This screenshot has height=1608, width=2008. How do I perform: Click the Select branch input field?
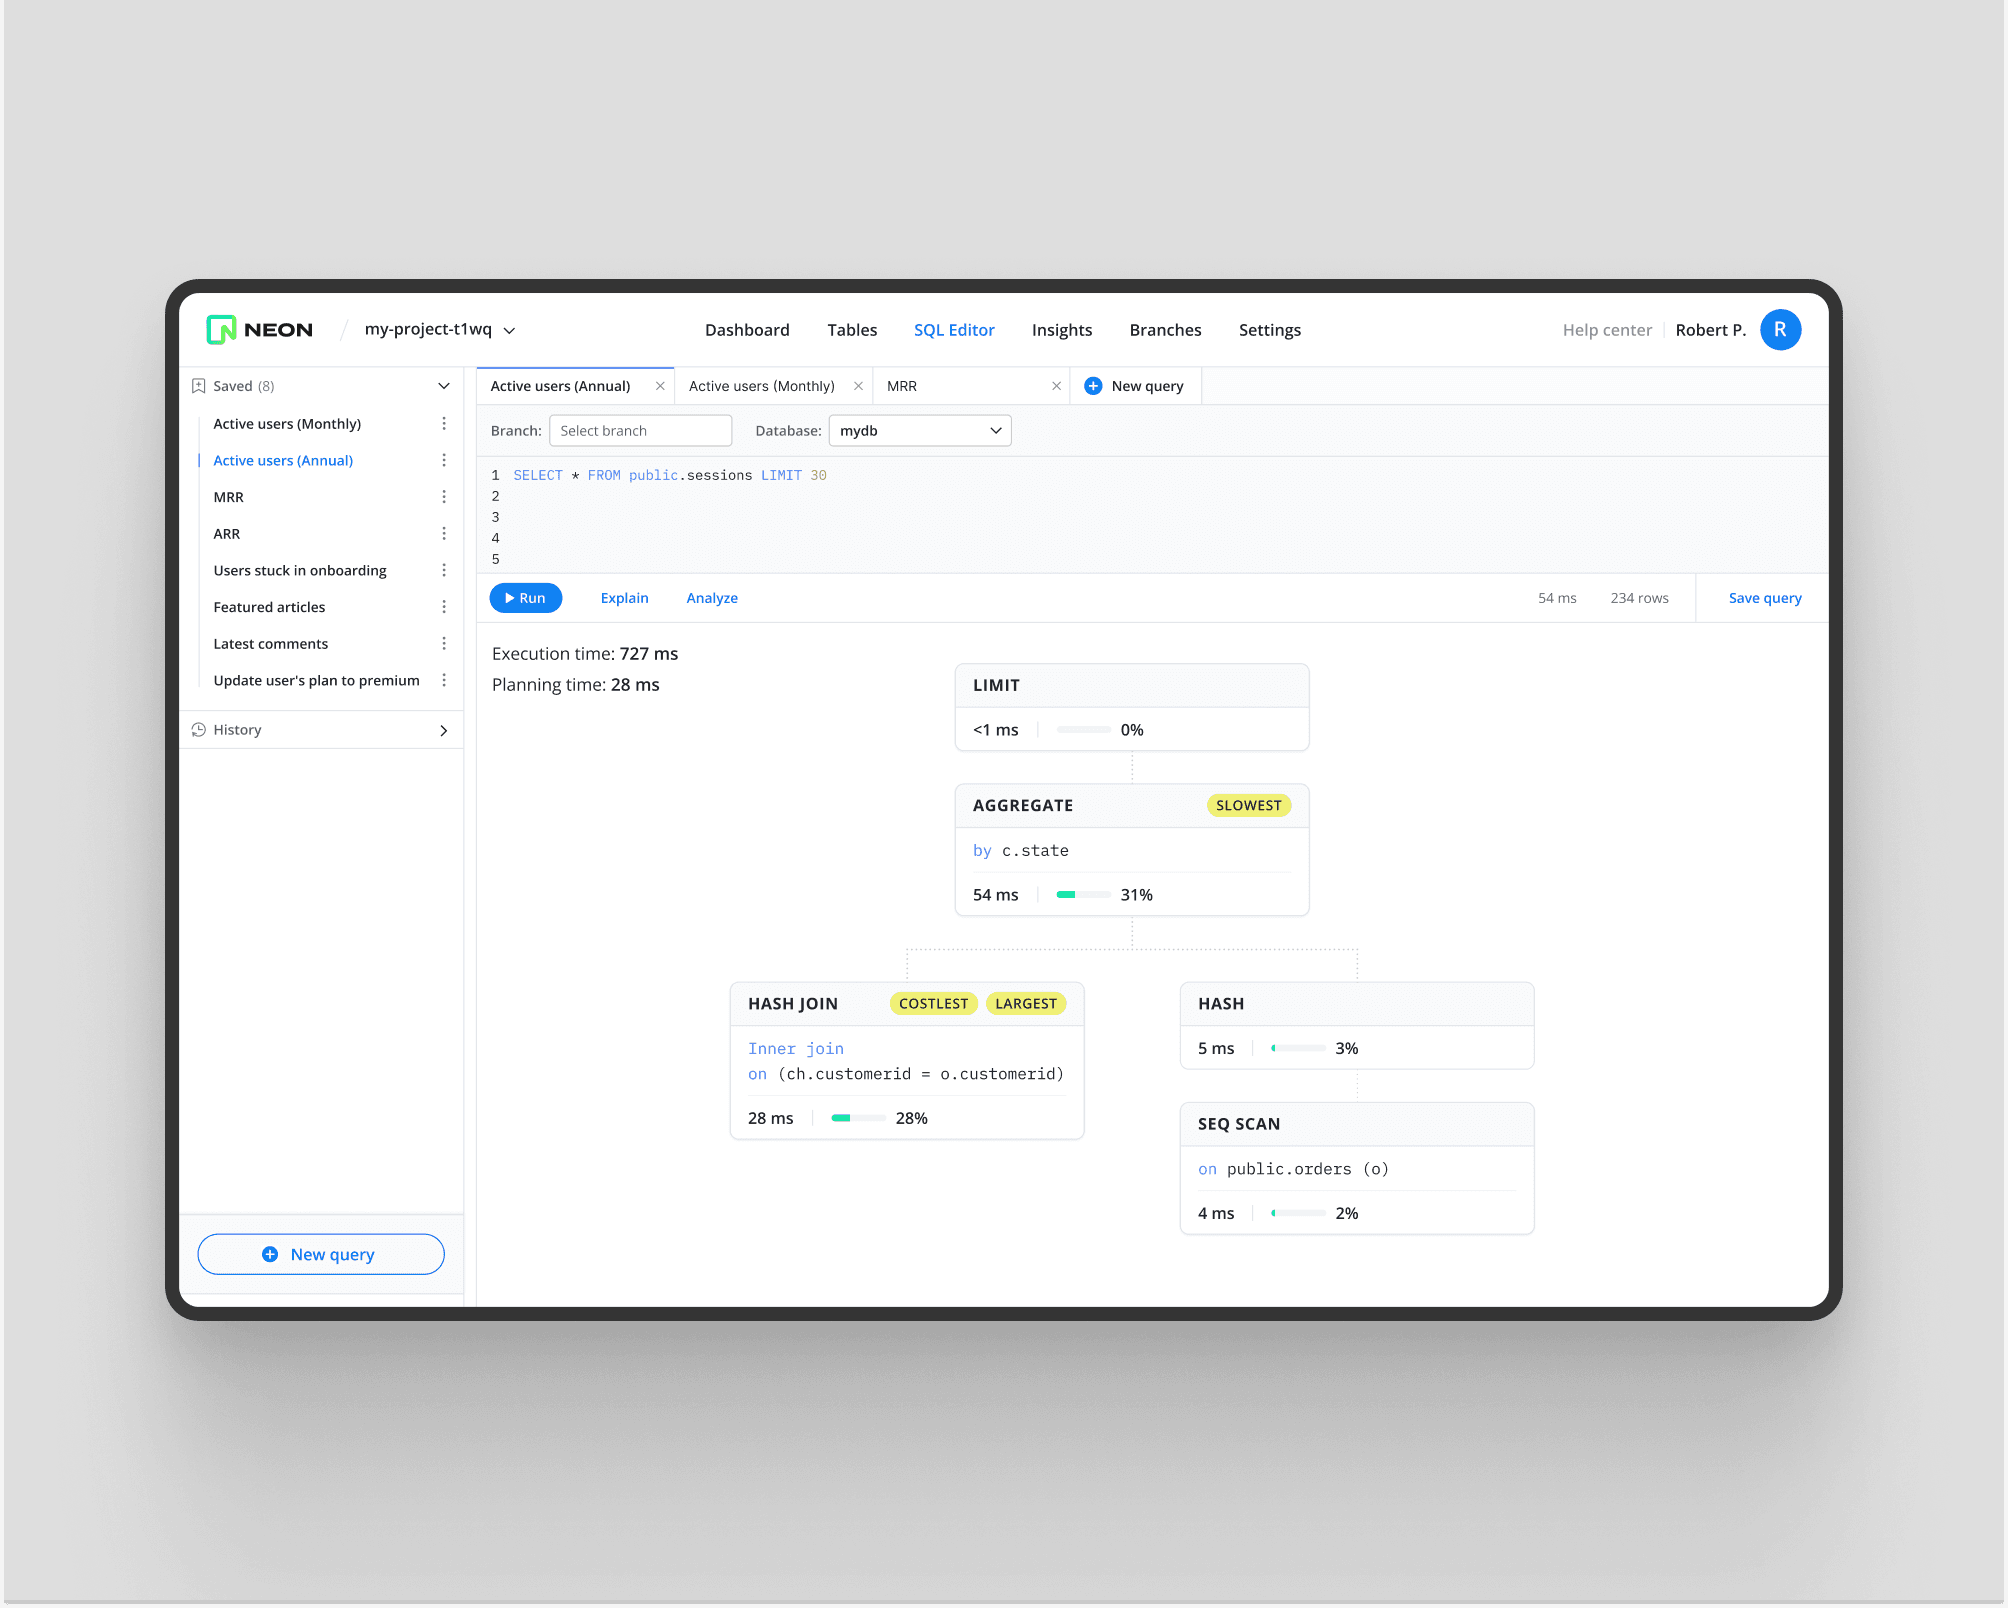coord(640,431)
